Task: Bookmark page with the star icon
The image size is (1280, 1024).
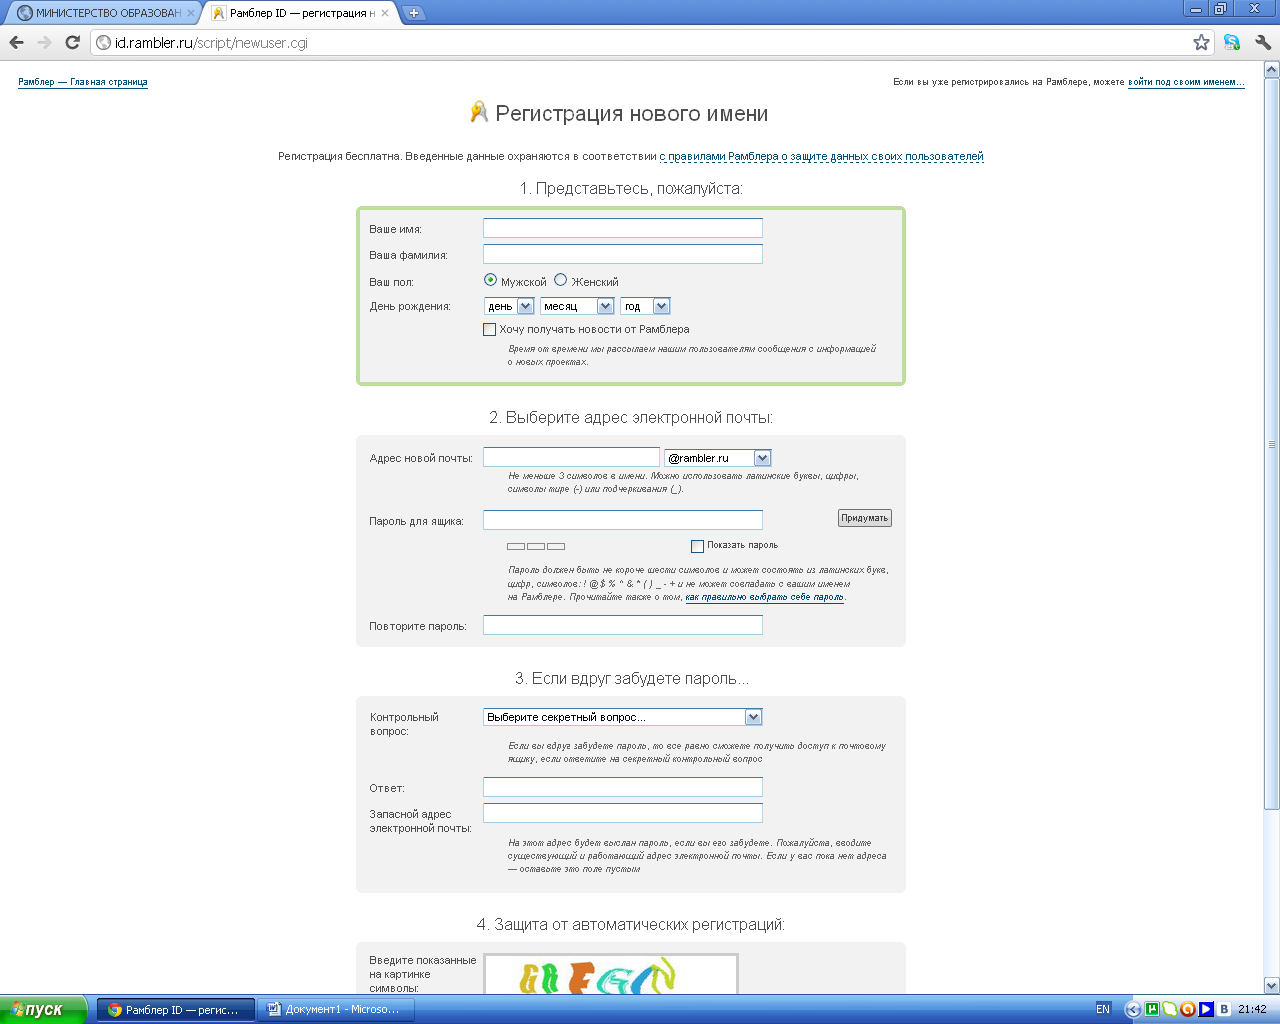Action: coord(1201,42)
